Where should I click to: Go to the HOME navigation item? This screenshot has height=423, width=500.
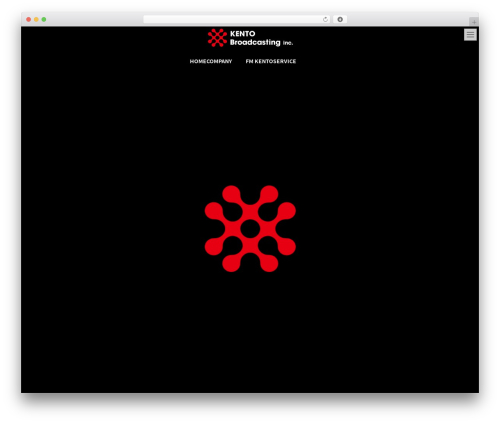coord(198,61)
